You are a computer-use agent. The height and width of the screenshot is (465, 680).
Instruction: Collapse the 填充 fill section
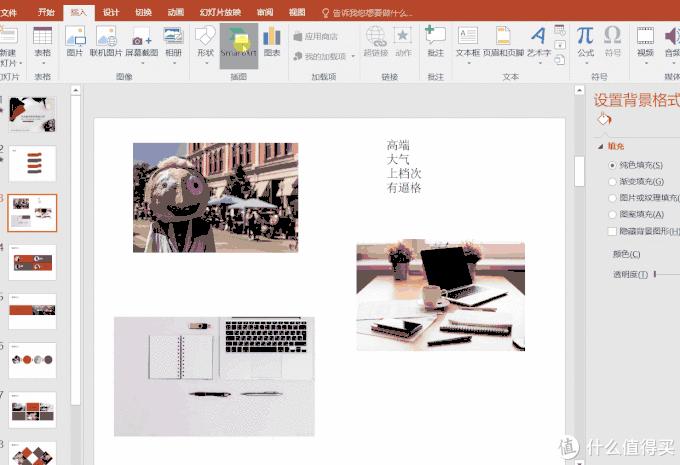point(601,147)
